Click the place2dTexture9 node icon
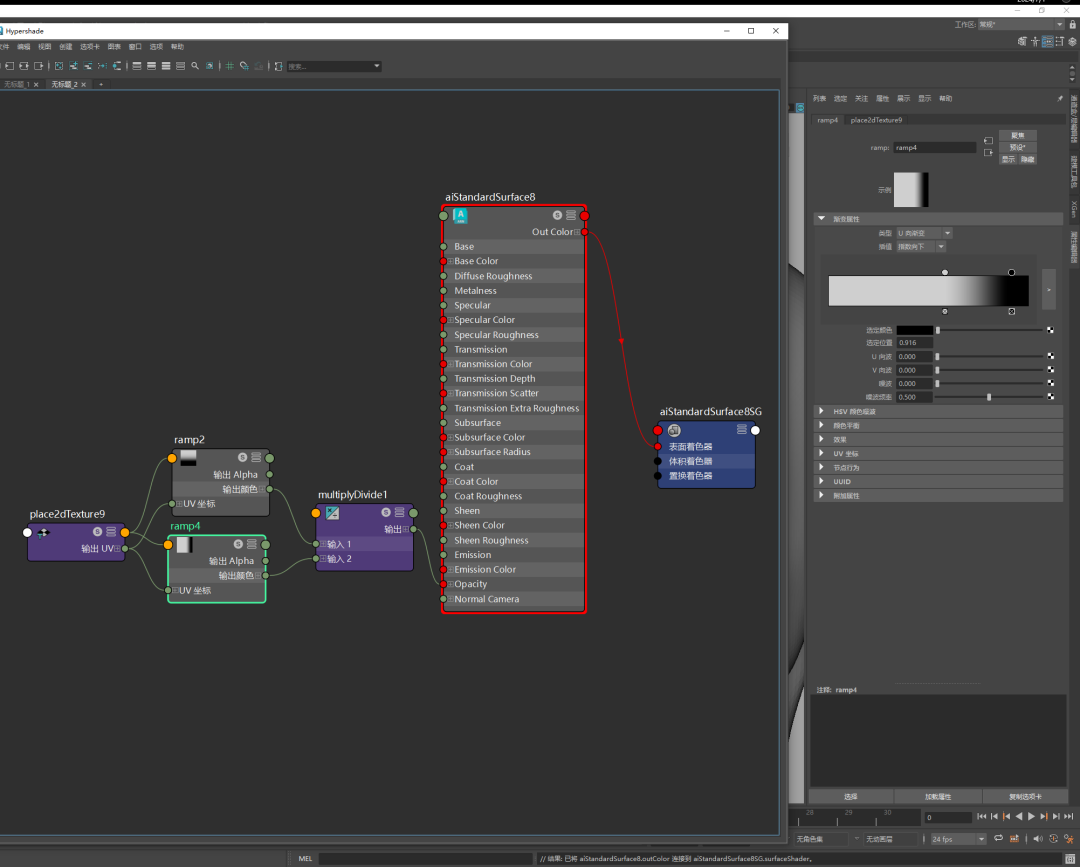Viewport: 1080px width, 867px height. 43,532
